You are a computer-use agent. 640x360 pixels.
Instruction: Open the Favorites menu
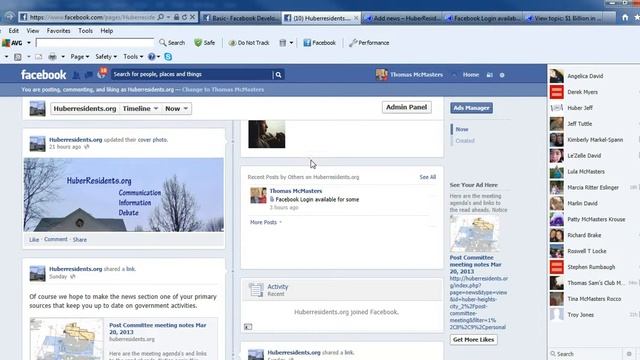pos(58,31)
